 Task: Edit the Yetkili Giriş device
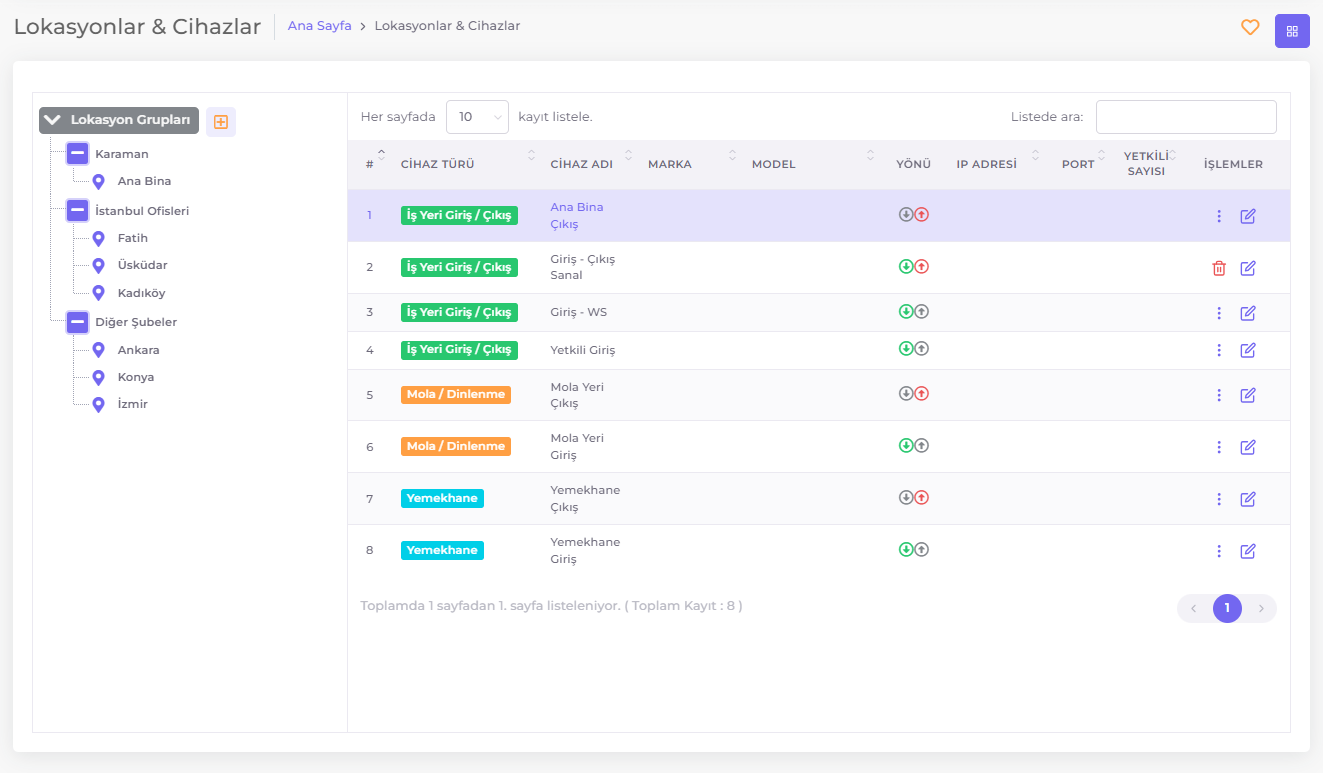pyautogui.click(x=1248, y=350)
